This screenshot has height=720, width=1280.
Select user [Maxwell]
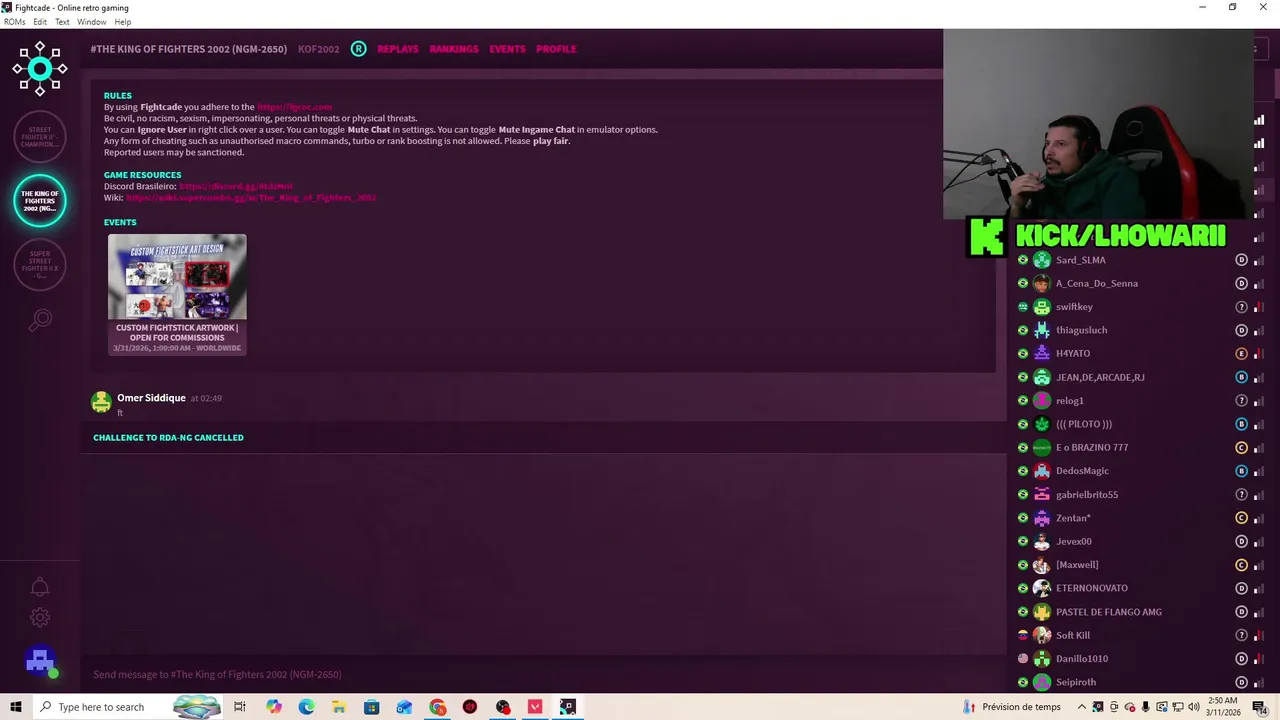[x=1077, y=565]
